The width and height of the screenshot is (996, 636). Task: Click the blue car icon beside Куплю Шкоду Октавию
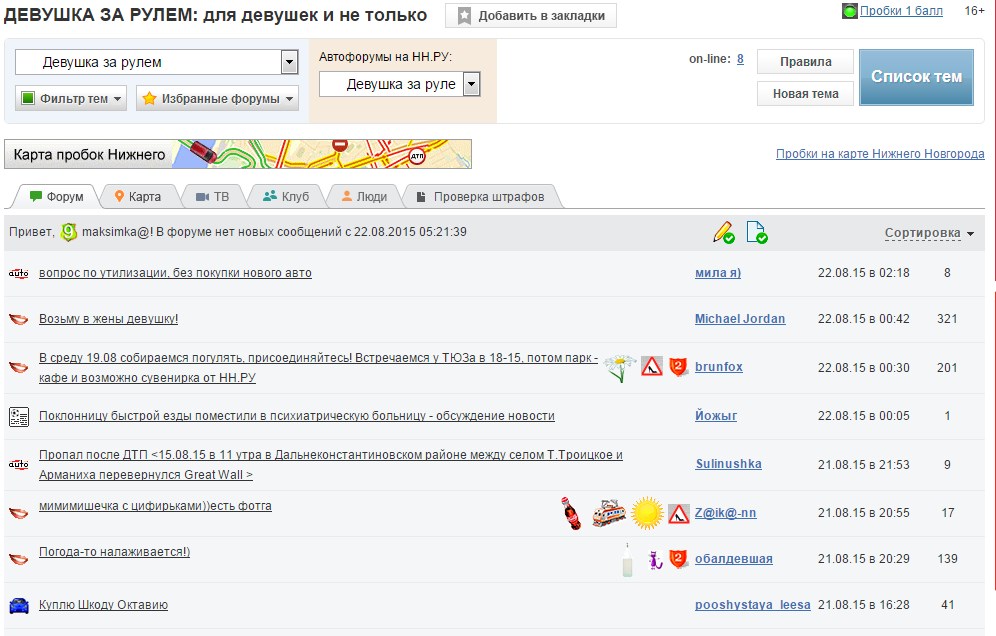pos(18,605)
